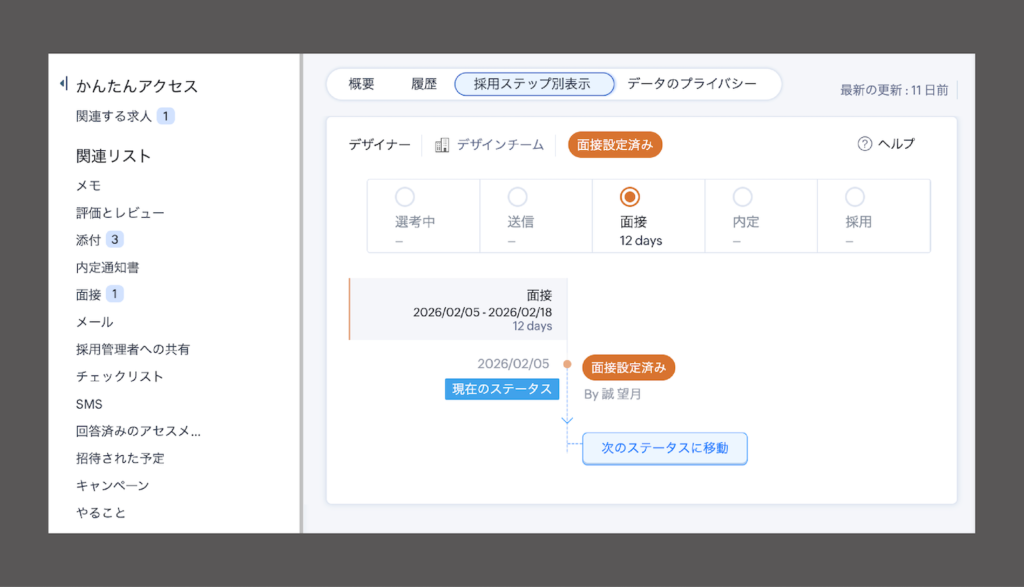The width and height of the screenshot is (1024, 587).
Task: Switch to the 概要 tab
Action: tap(360, 84)
